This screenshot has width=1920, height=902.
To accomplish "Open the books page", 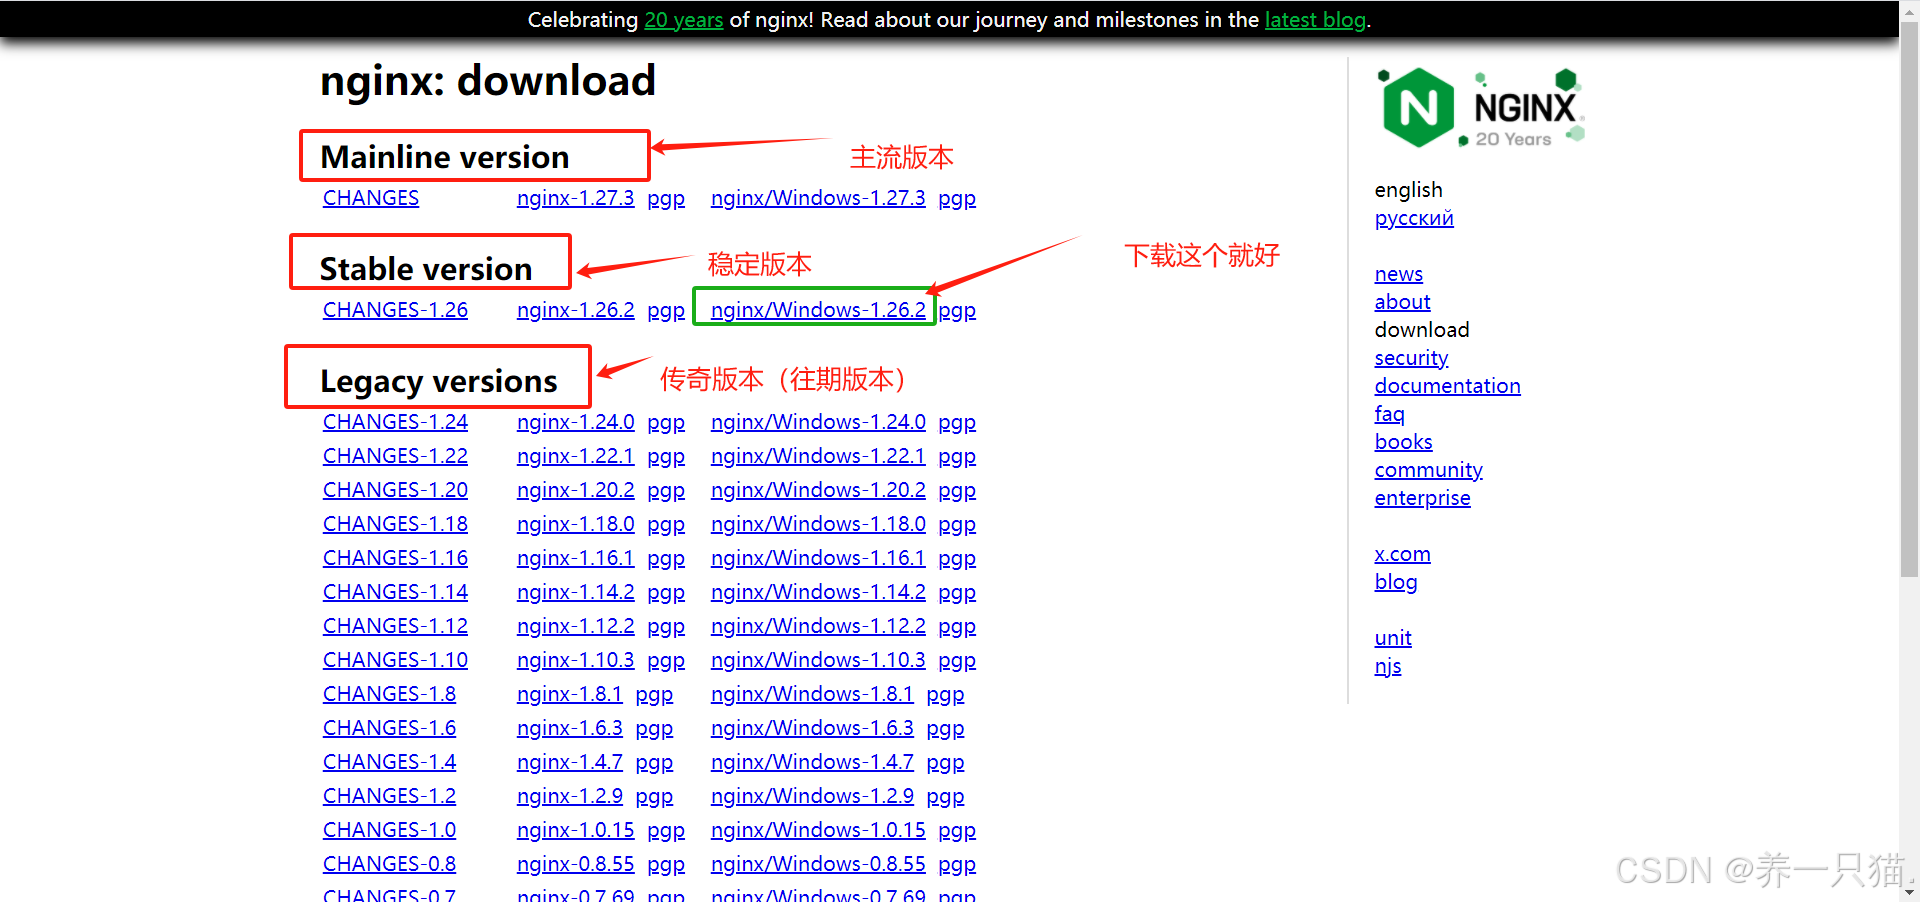I will click(x=1403, y=442).
